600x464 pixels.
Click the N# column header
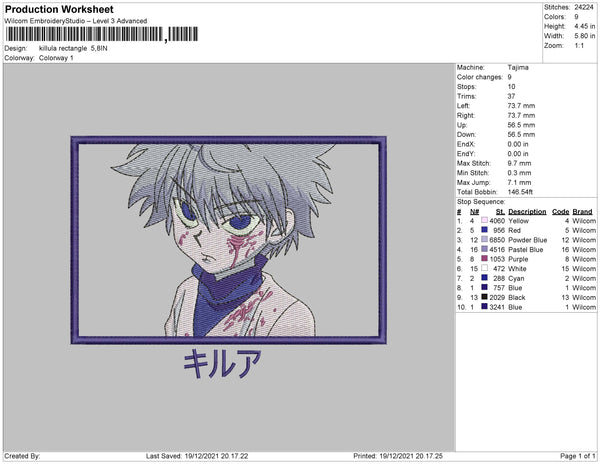pyautogui.click(x=474, y=212)
